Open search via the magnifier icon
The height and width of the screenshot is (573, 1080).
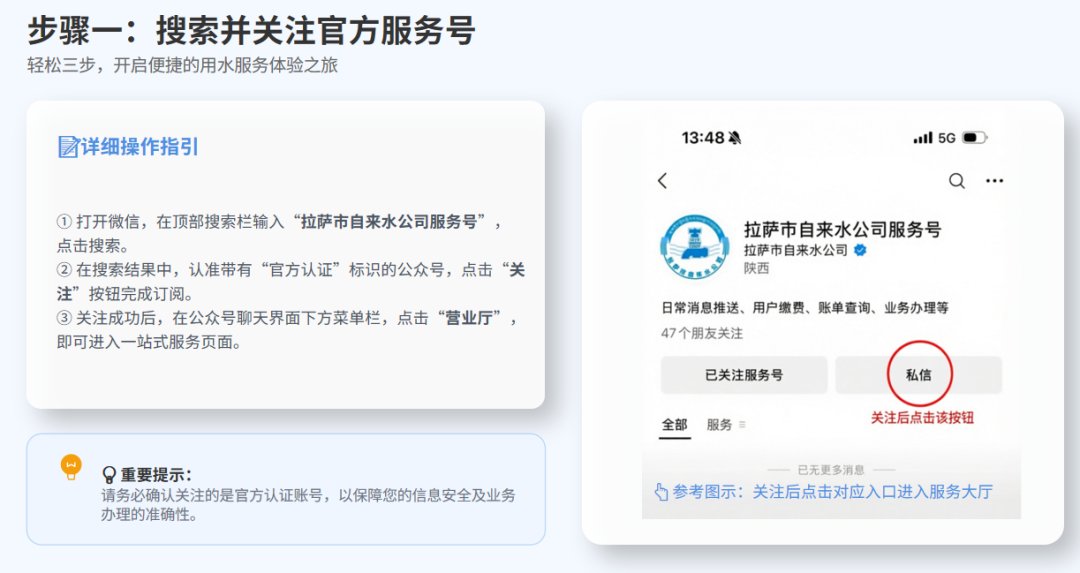tap(957, 181)
